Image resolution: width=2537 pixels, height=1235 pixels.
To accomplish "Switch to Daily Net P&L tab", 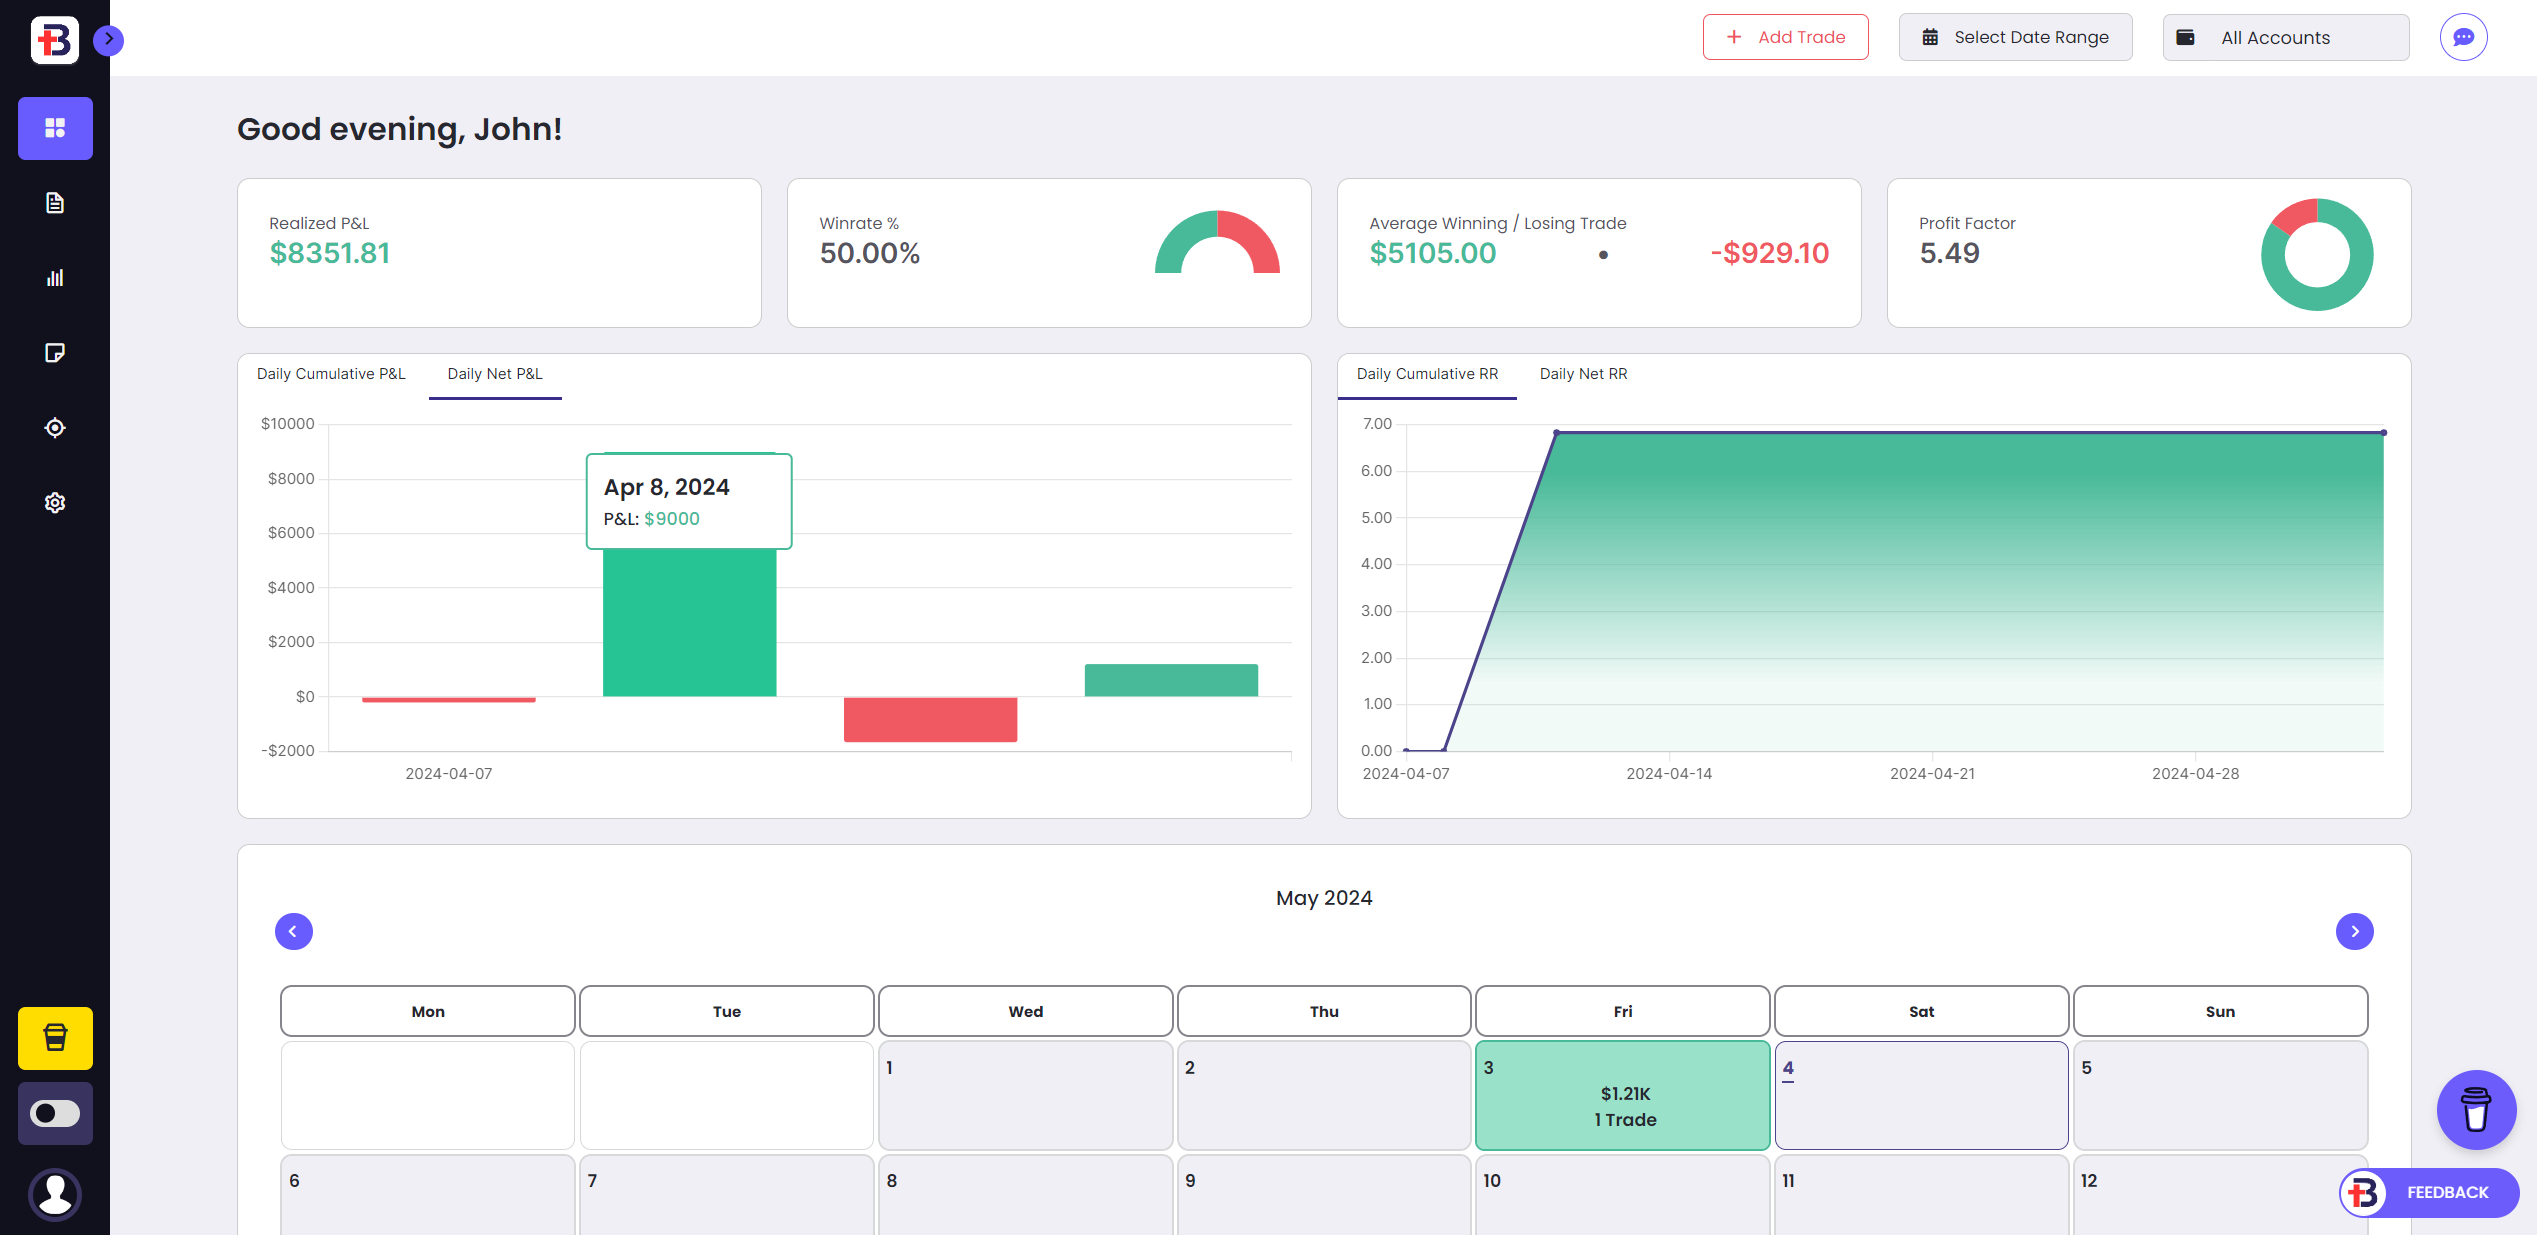I will (495, 374).
